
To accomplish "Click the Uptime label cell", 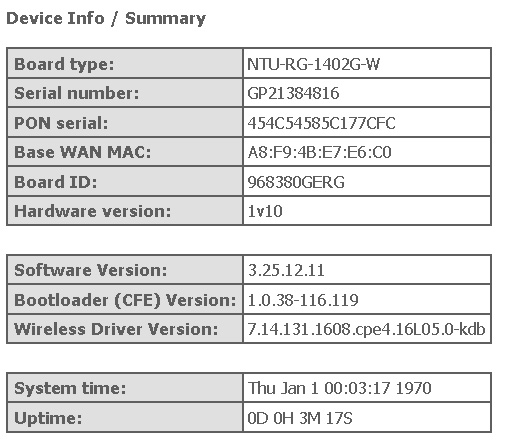I will 125,418.
